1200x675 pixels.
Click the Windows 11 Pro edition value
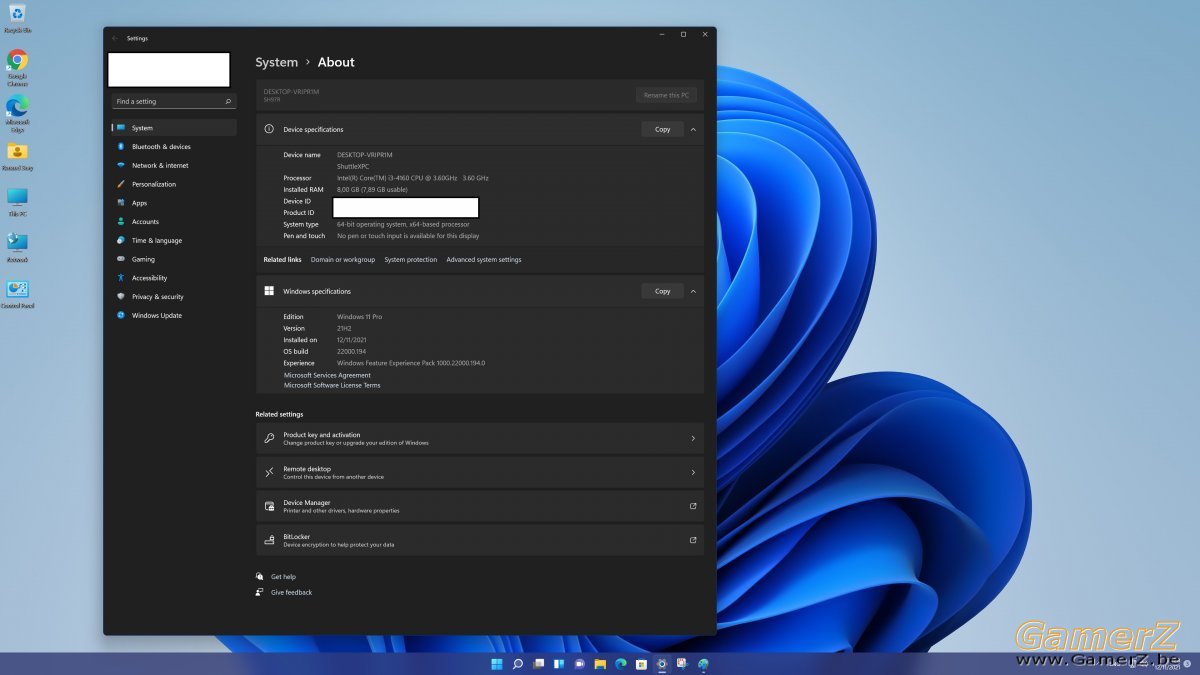tap(359, 317)
